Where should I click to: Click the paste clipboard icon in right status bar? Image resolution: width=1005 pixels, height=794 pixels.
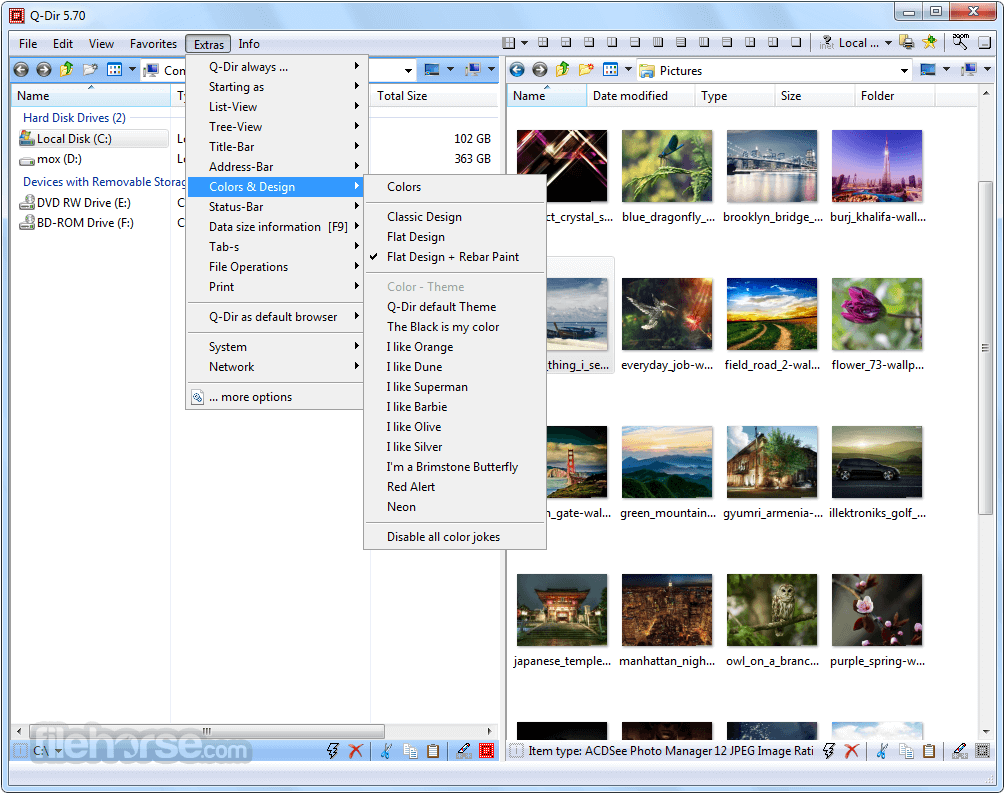click(x=929, y=750)
